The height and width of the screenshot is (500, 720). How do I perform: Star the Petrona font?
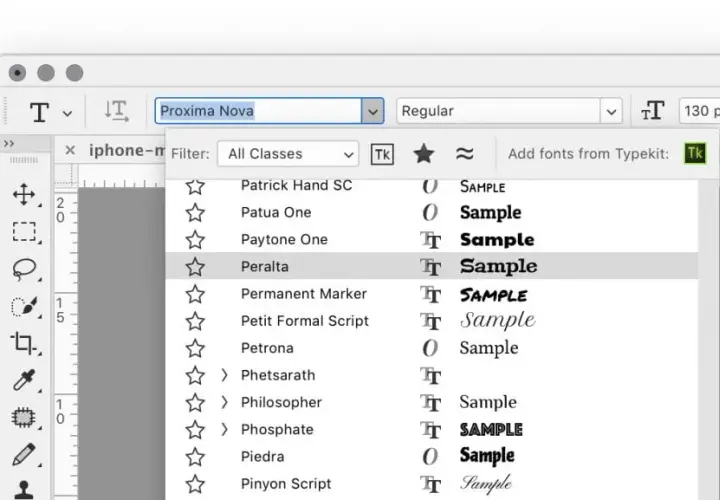coord(195,348)
